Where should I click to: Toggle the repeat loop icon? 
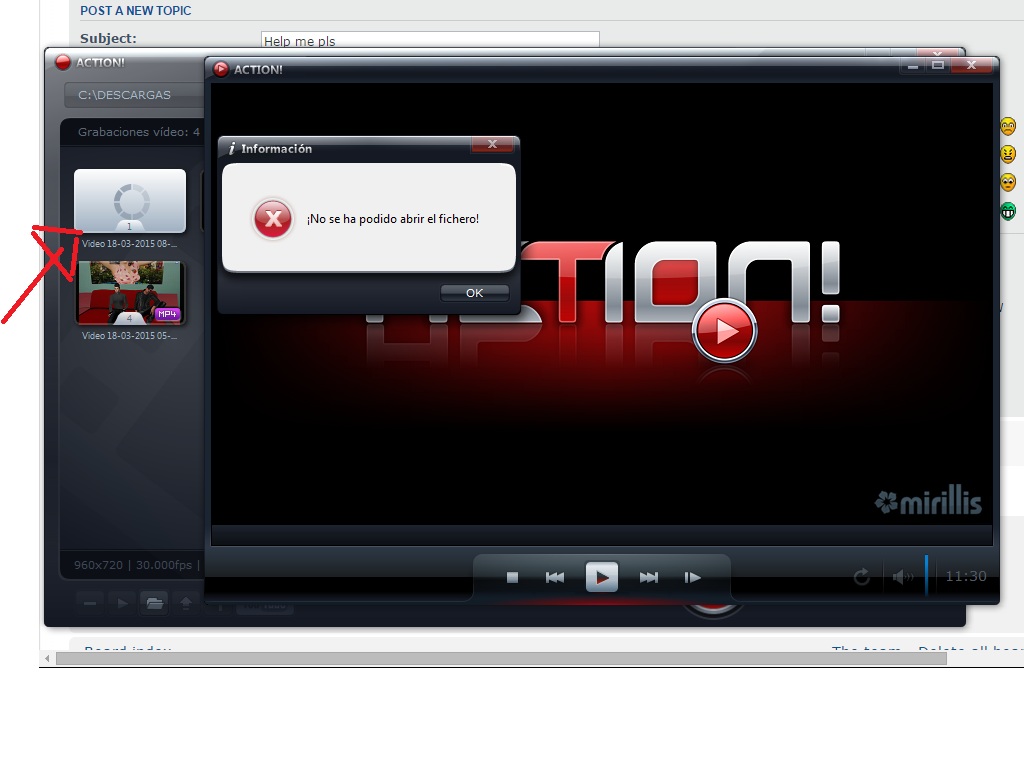862,577
